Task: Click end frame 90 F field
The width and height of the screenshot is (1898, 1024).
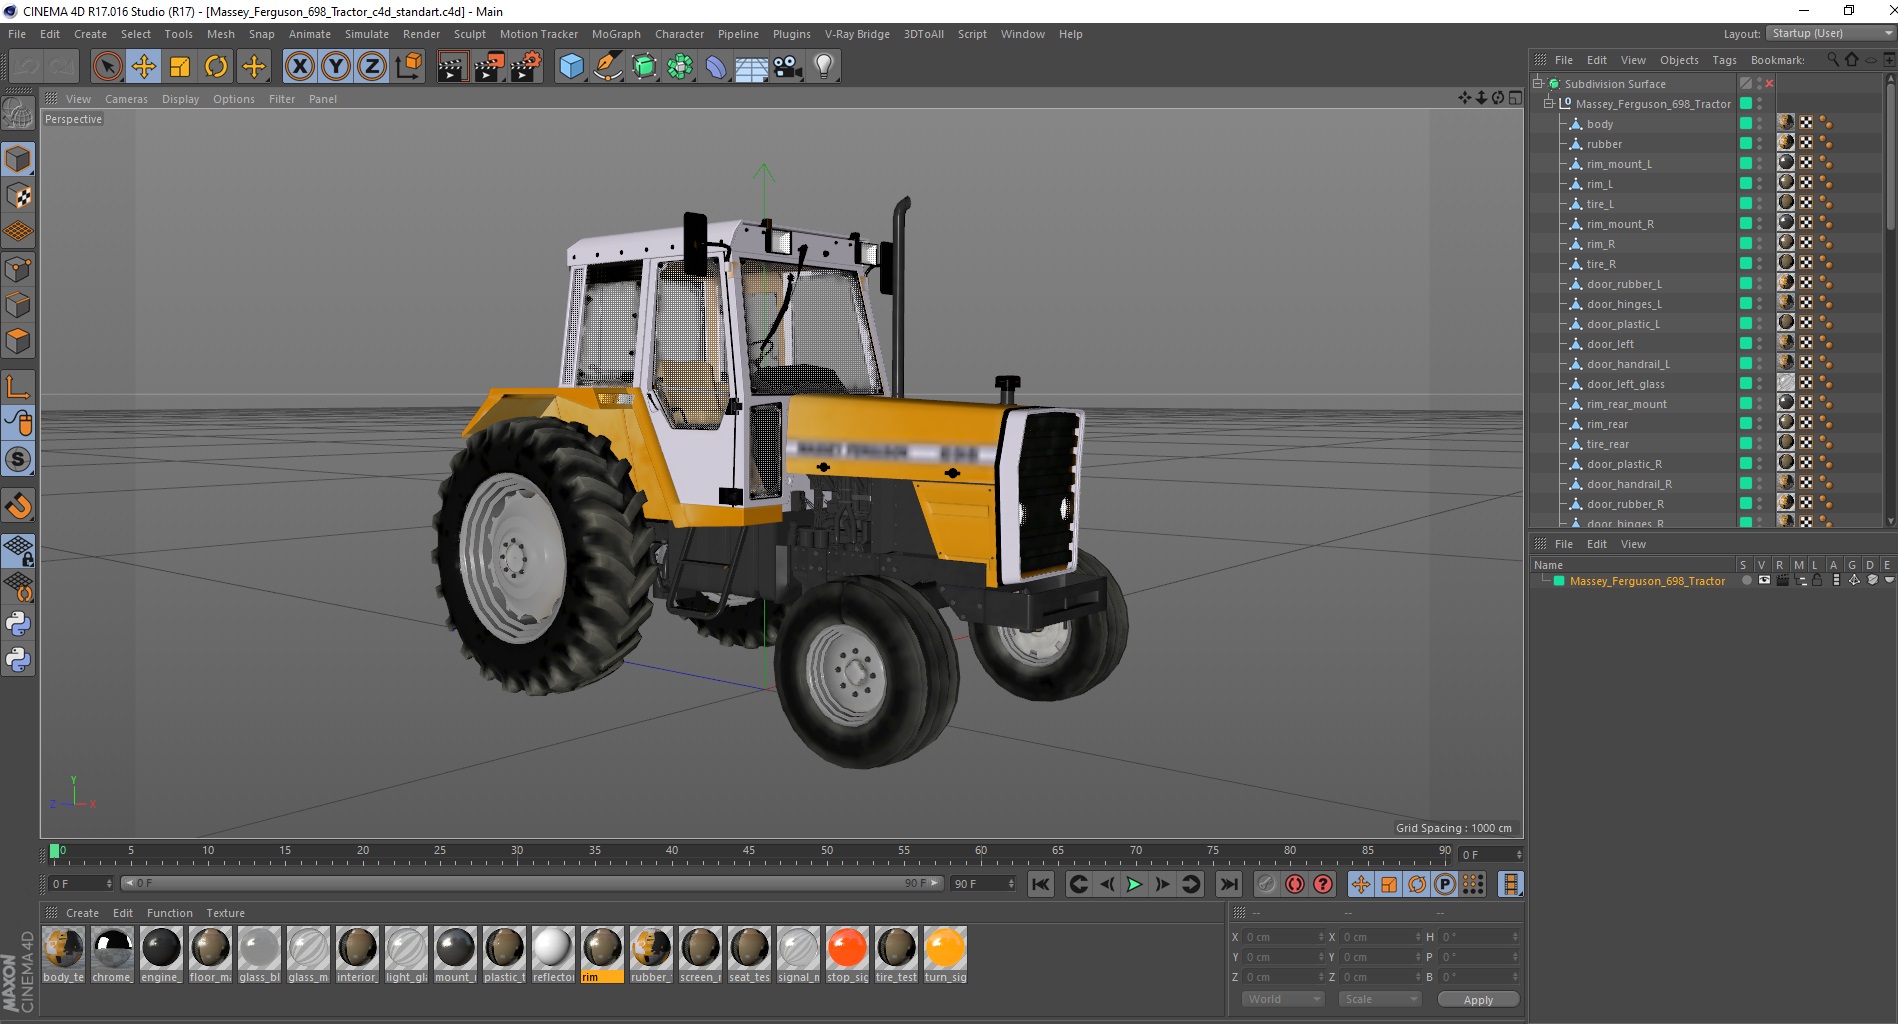Action: pos(983,884)
